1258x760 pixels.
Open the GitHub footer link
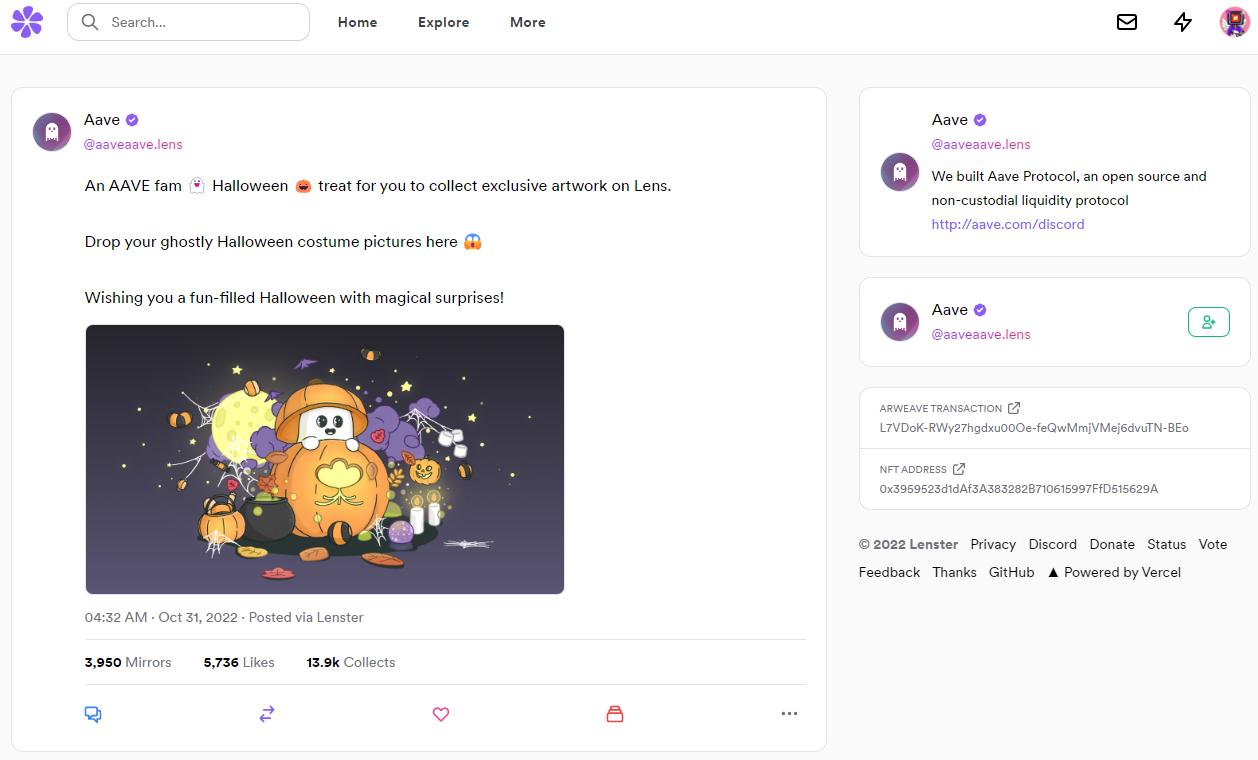coord(1011,572)
